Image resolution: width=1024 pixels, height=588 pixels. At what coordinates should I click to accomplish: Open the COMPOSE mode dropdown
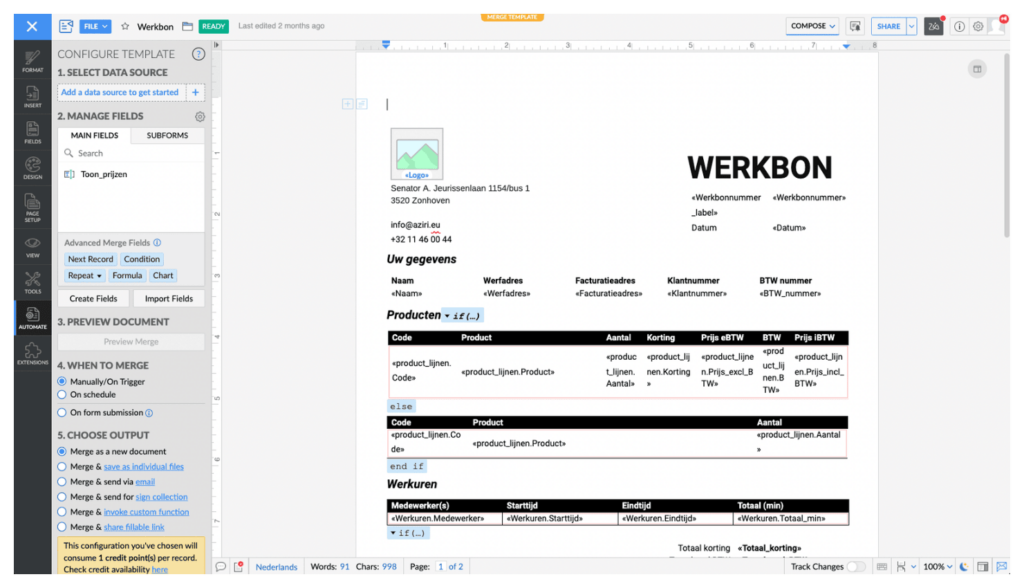[x=812, y=26]
